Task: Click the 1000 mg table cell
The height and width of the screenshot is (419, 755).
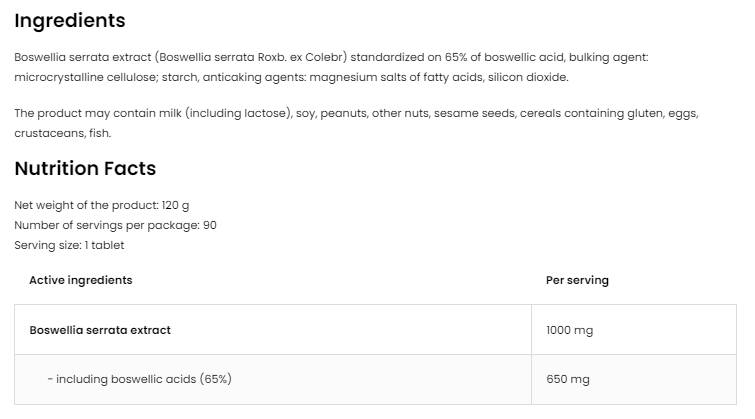Action: [570, 330]
